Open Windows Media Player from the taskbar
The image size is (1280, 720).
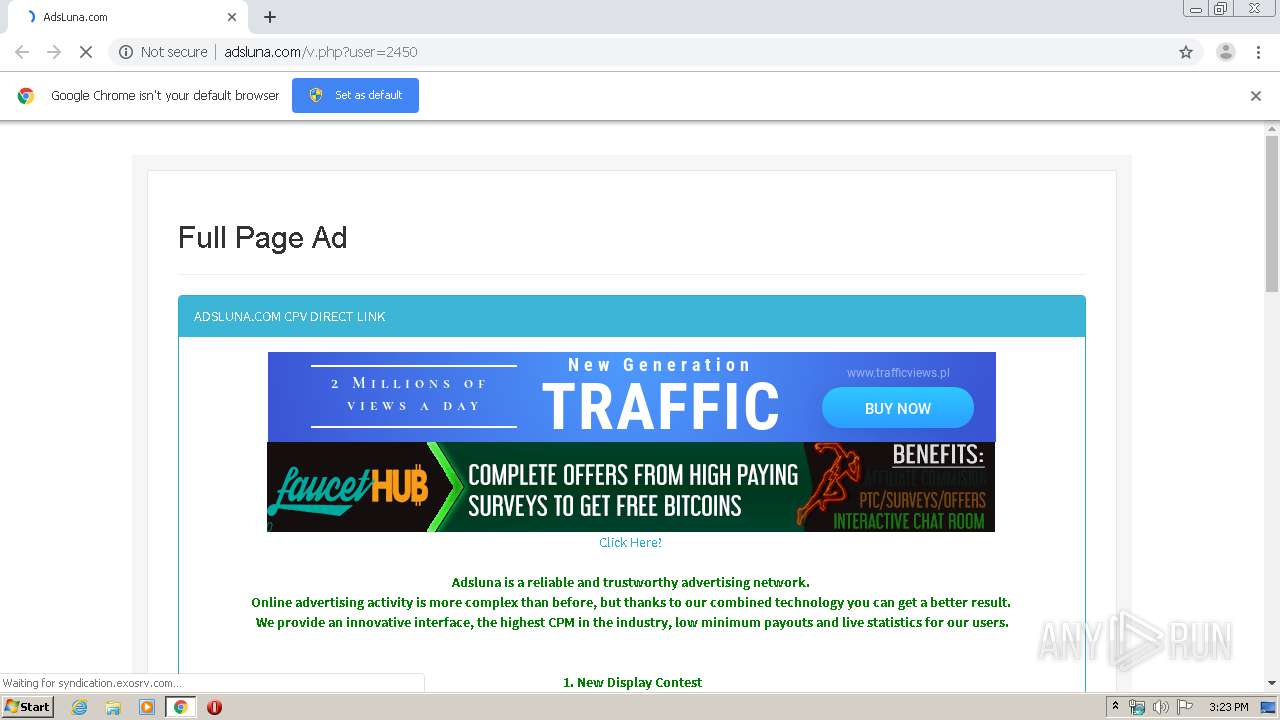pos(147,707)
